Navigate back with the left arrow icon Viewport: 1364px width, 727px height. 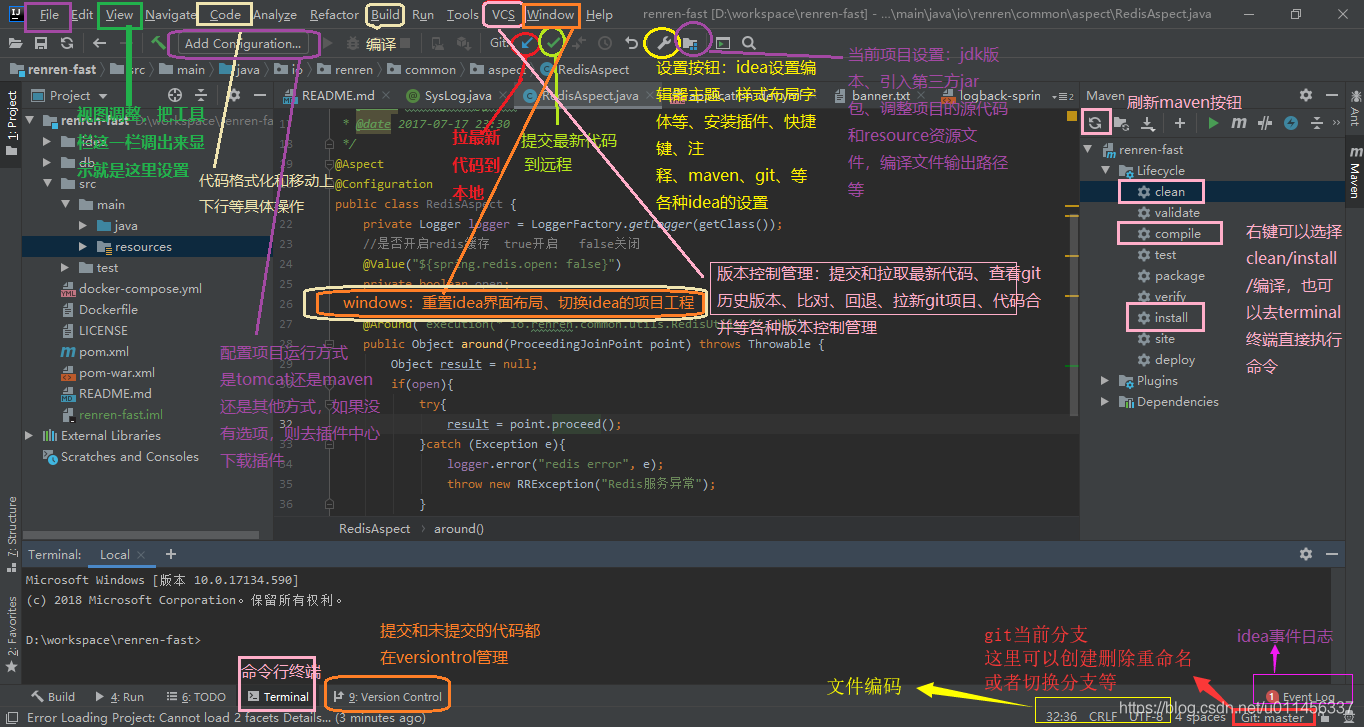coord(99,43)
